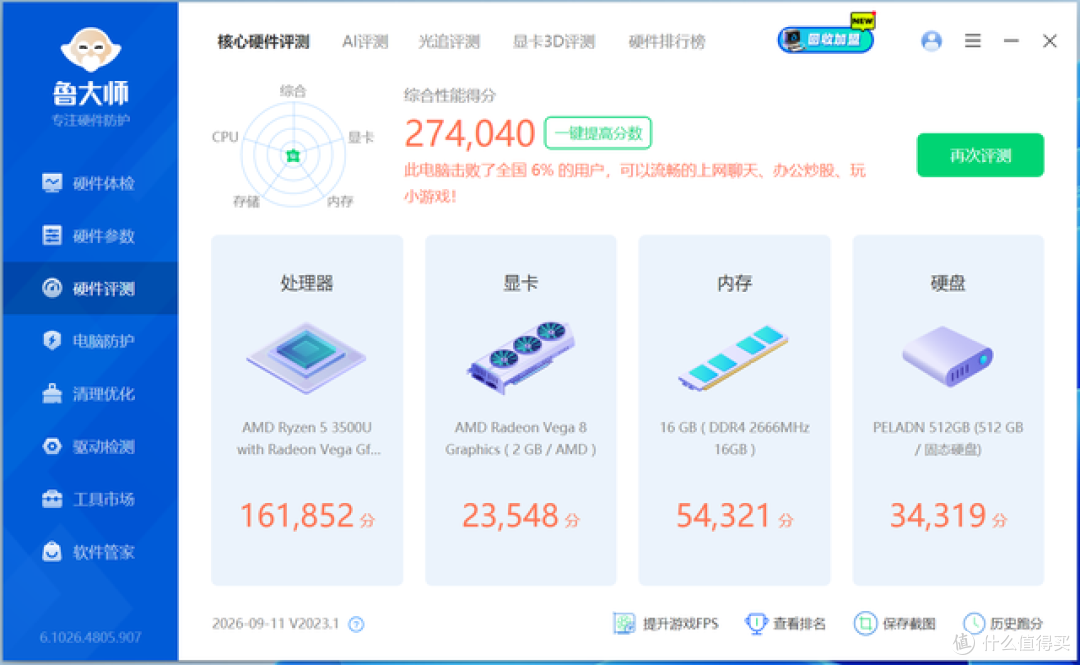Switch to the 显卡3D评测 tab

554,42
